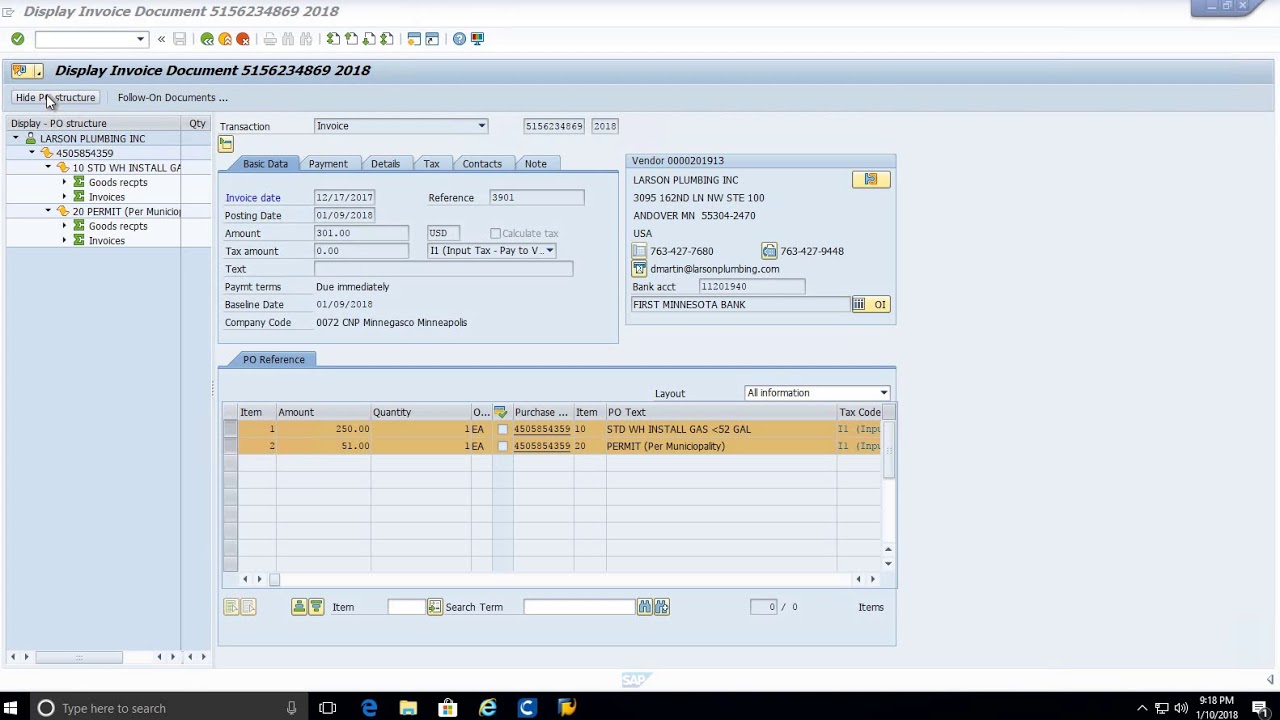
Task: Click the green icon below Transaction label
Action: click(x=226, y=144)
